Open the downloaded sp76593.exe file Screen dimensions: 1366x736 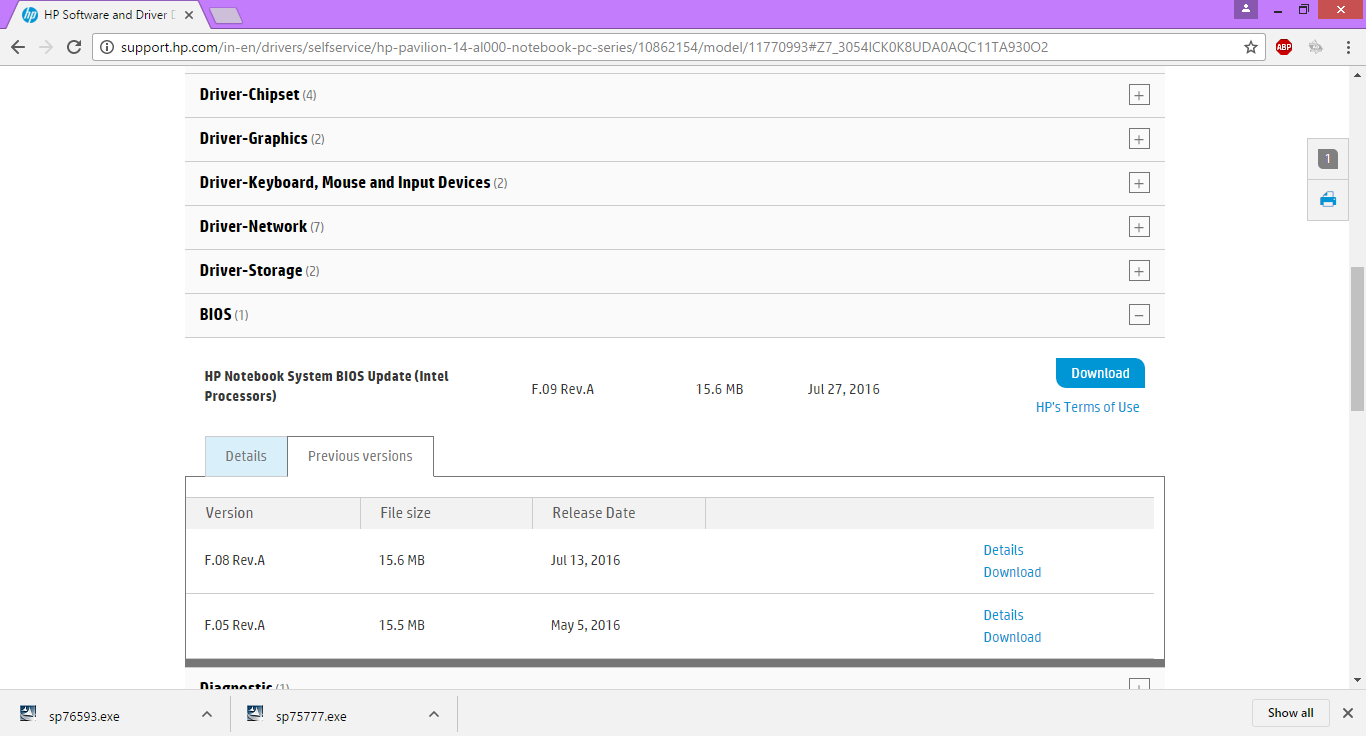coord(84,716)
